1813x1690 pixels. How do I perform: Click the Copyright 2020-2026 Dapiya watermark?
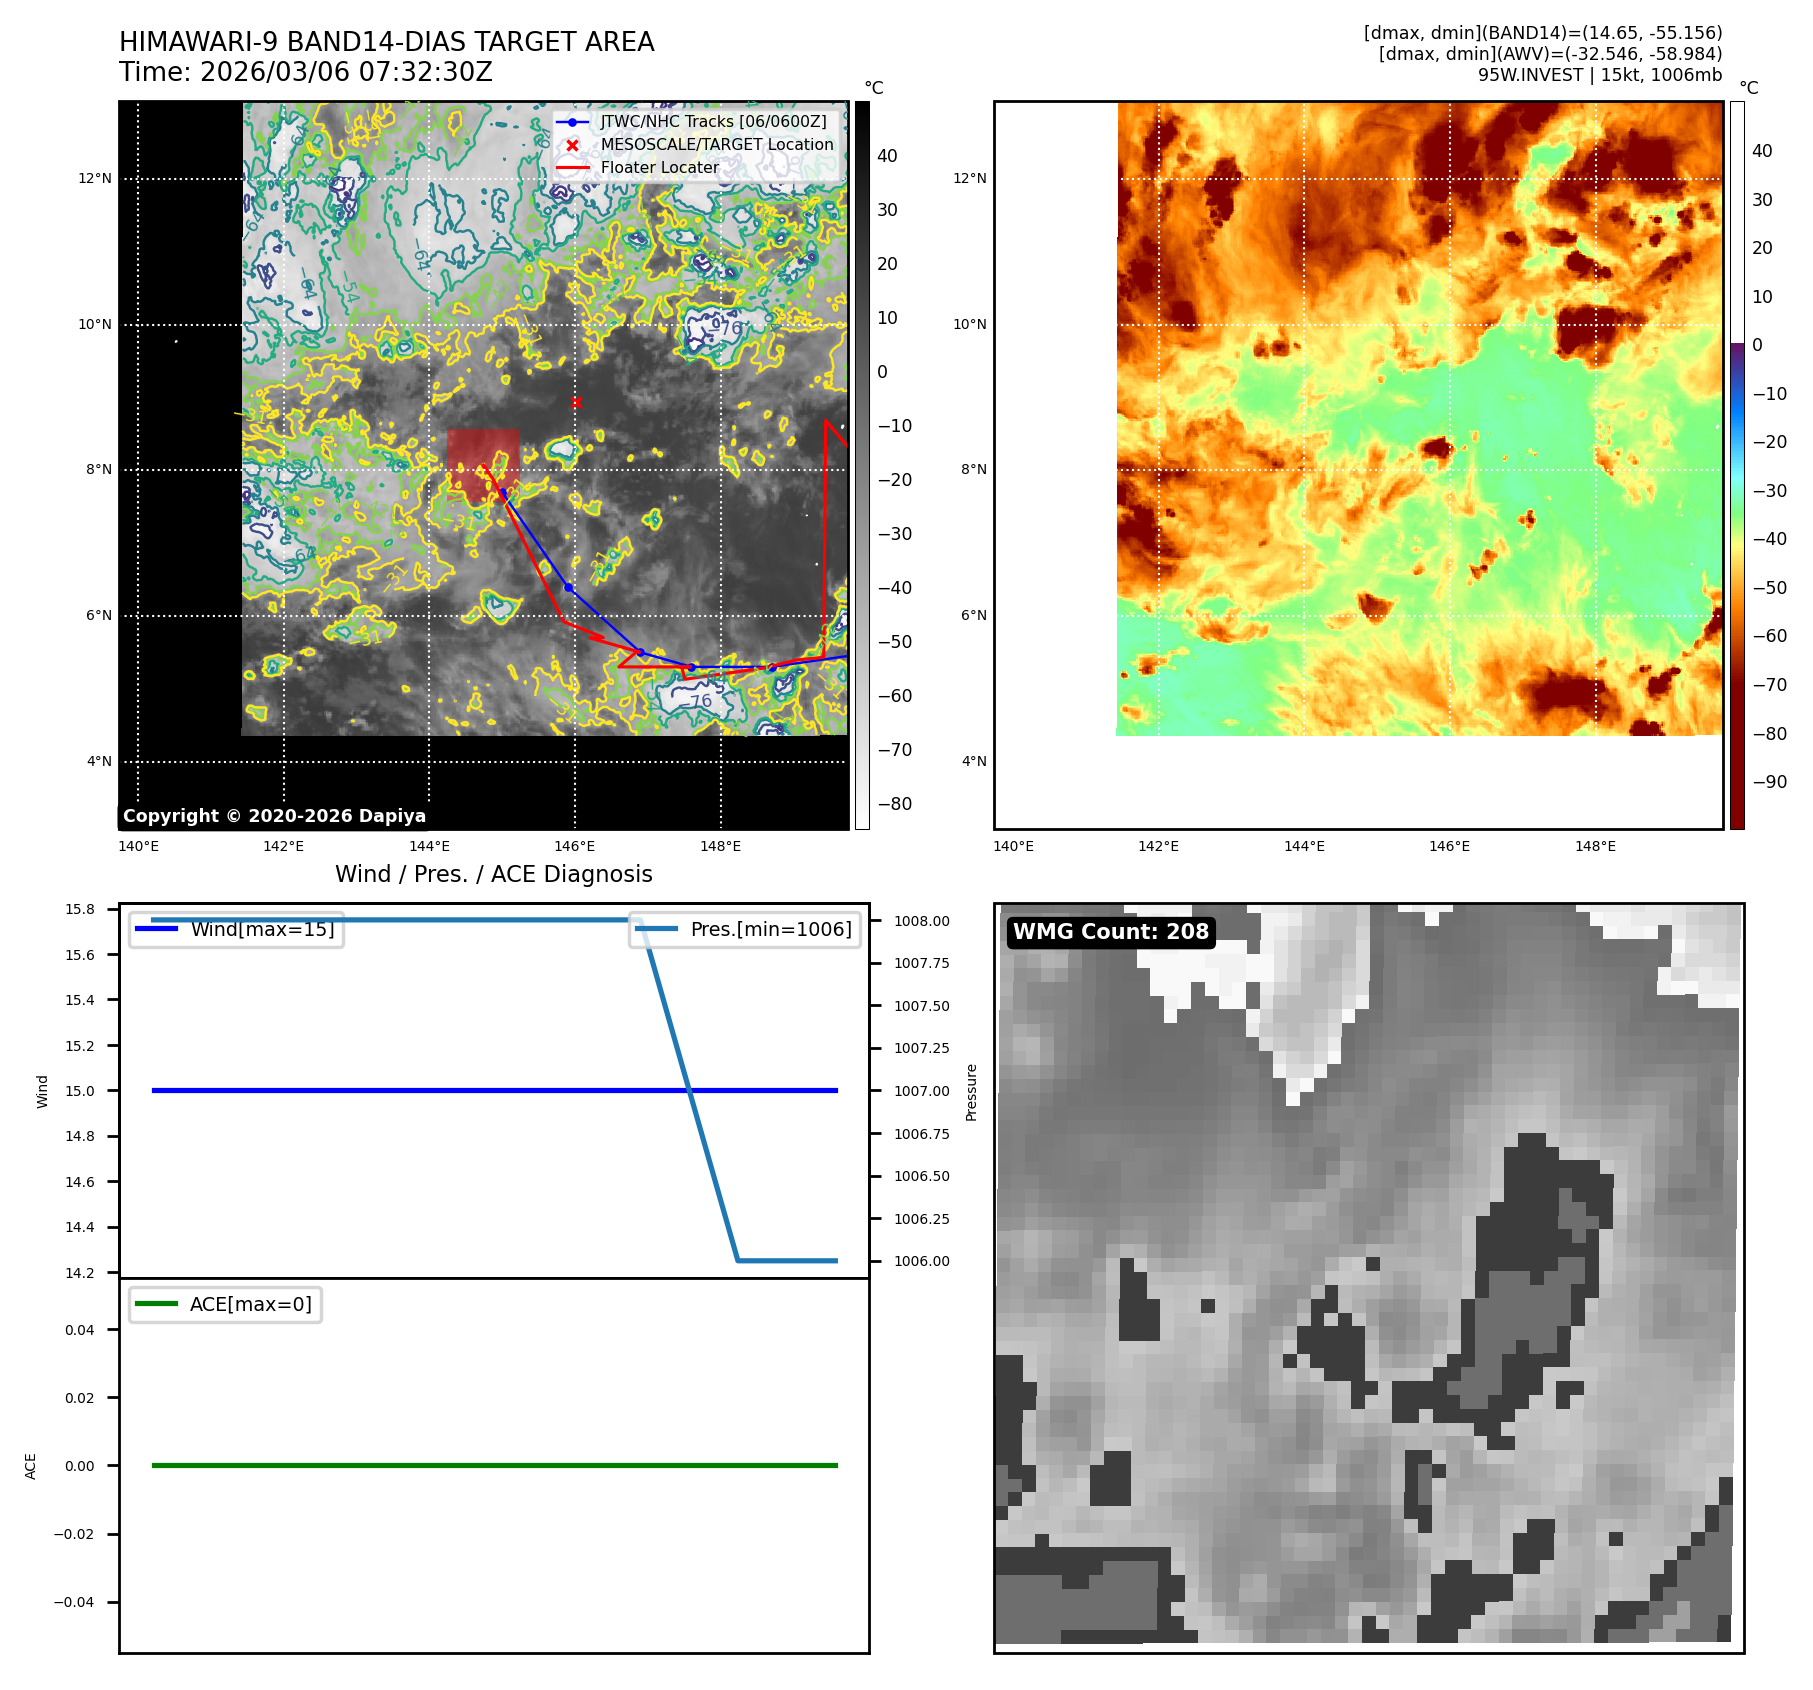pyautogui.click(x=274, y=816)
